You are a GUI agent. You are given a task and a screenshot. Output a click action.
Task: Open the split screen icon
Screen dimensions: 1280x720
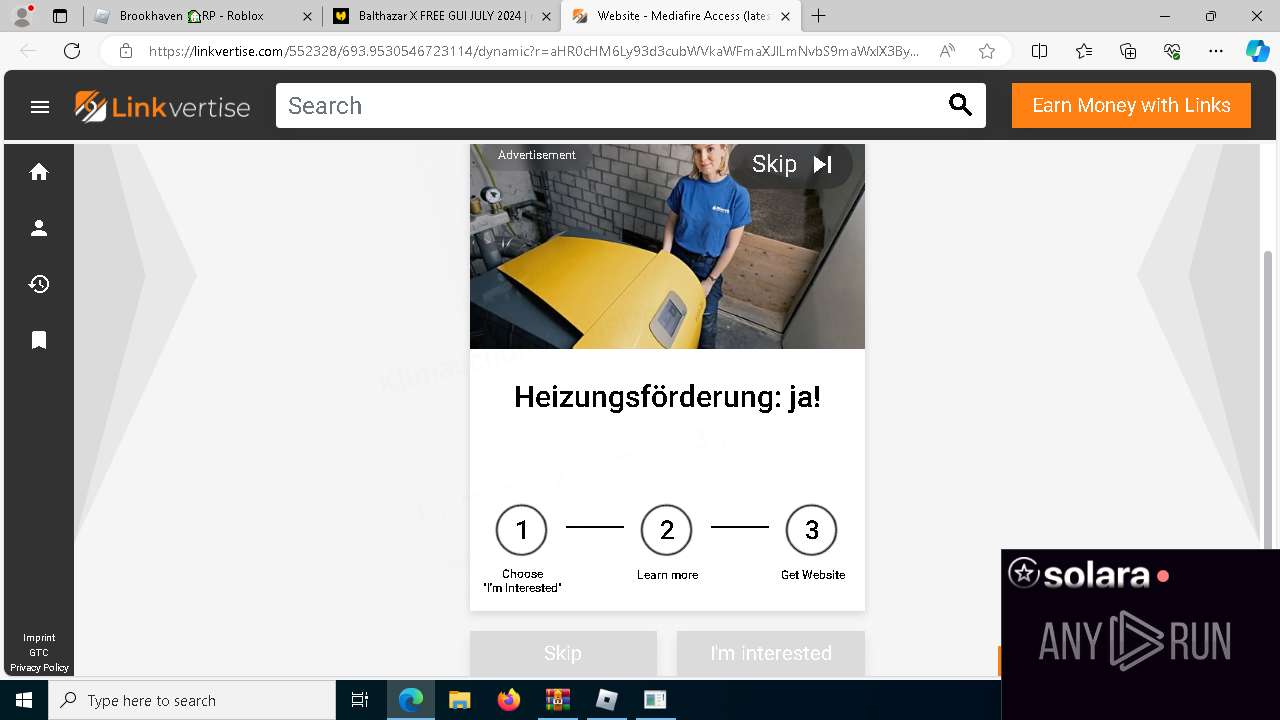[x=1039, y=51]
